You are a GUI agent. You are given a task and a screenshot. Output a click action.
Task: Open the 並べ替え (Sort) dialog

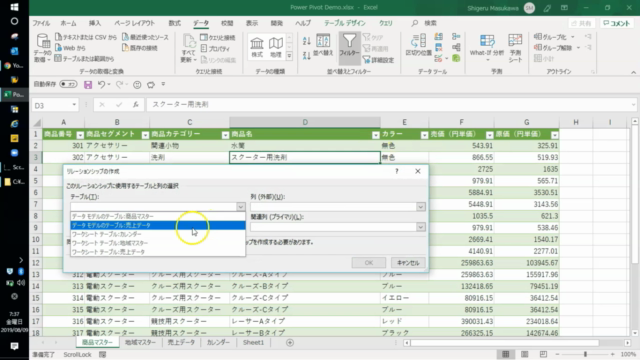(323, 45)
